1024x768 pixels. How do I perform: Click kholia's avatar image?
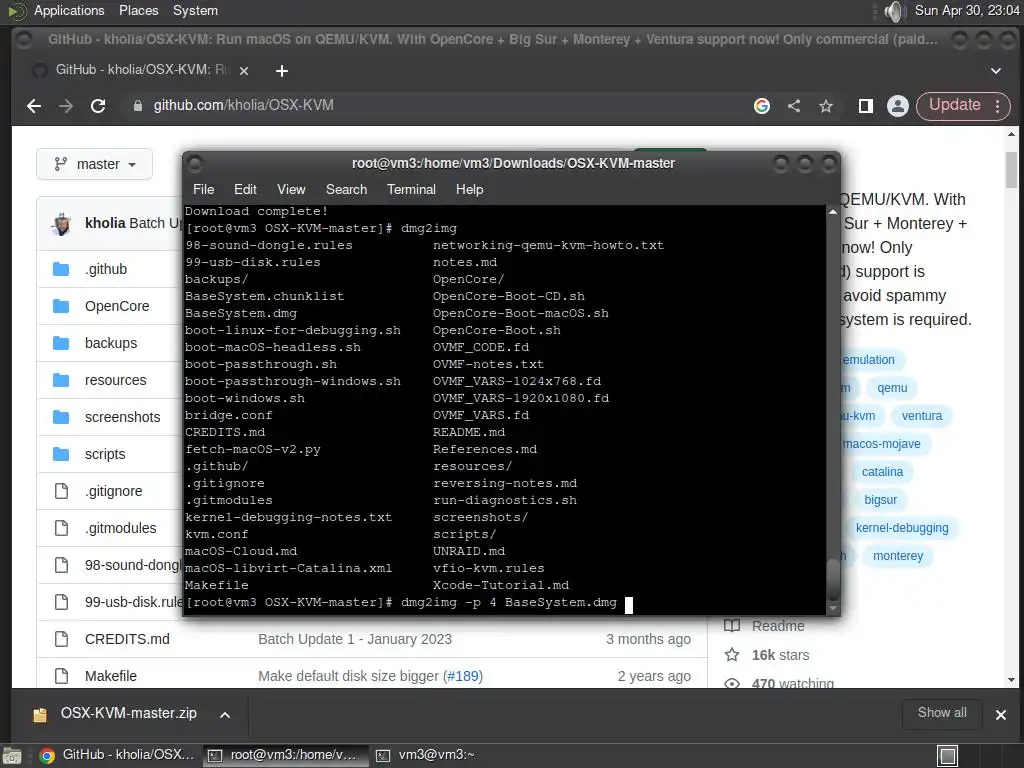coord(61,224)
